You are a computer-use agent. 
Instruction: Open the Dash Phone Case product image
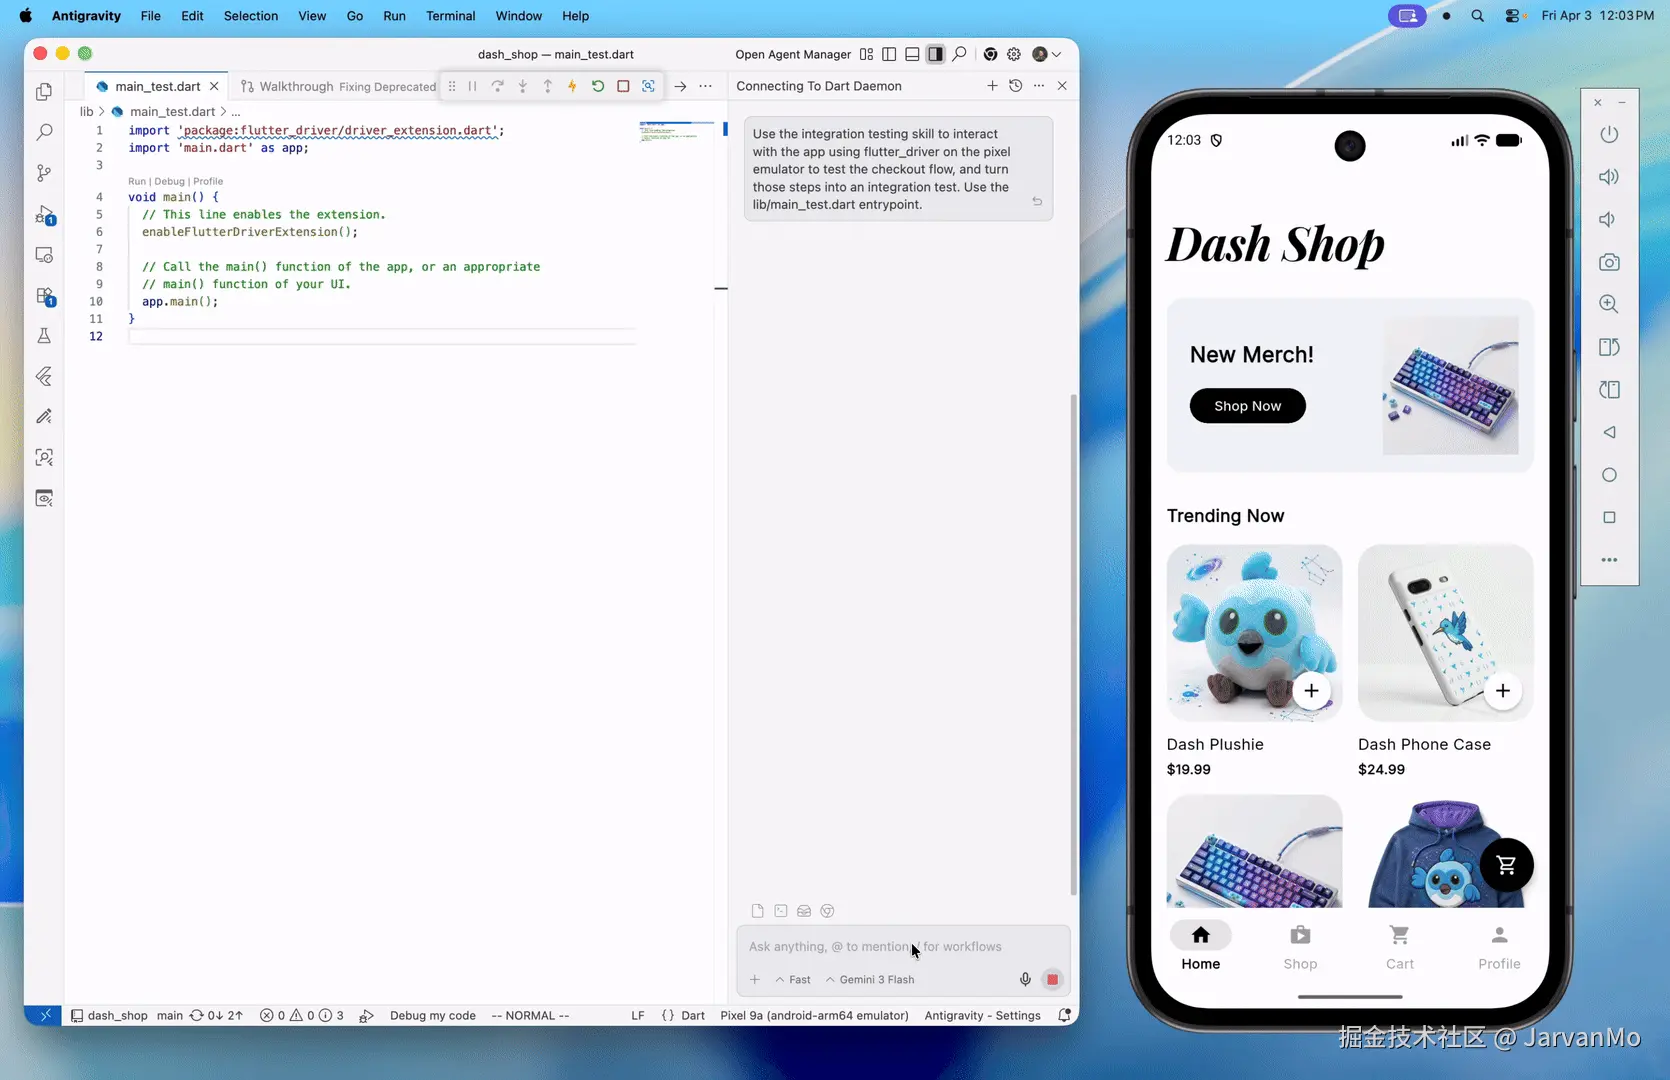coord(1445,632)
